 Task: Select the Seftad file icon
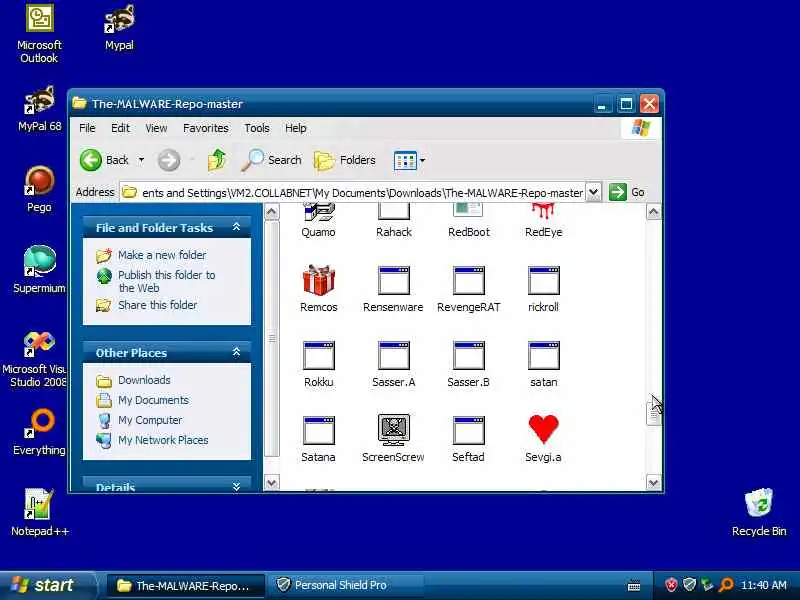(x=468, y=430)
